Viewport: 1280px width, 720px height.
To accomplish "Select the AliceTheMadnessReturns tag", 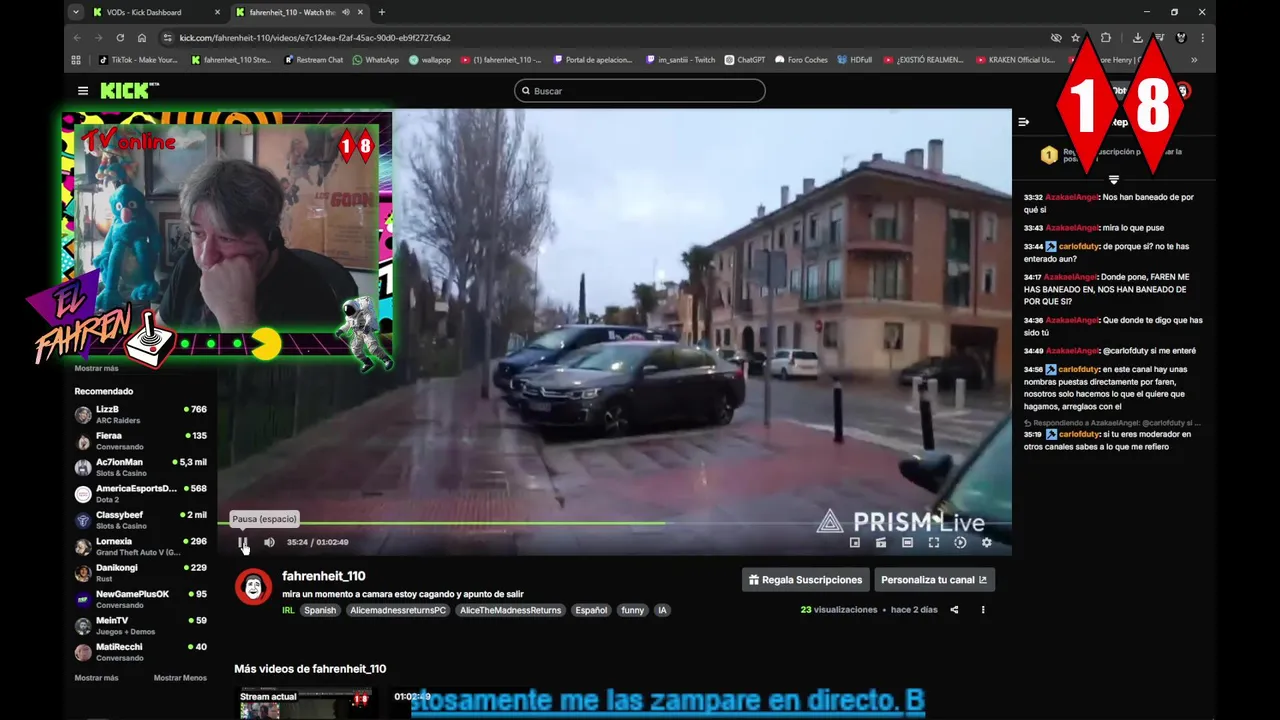I will [510, 610].
